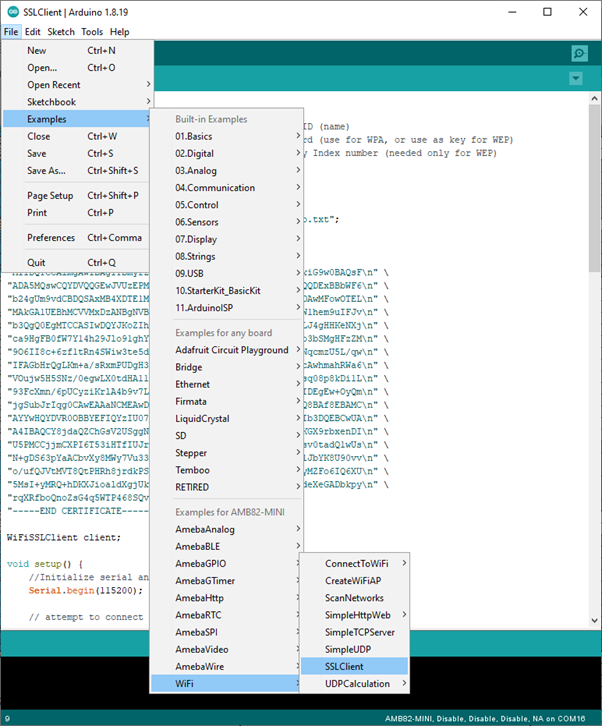
Task: Open Adafruit Circuit Playground examples
Action: pyautogui.click(x=231, y=350)
